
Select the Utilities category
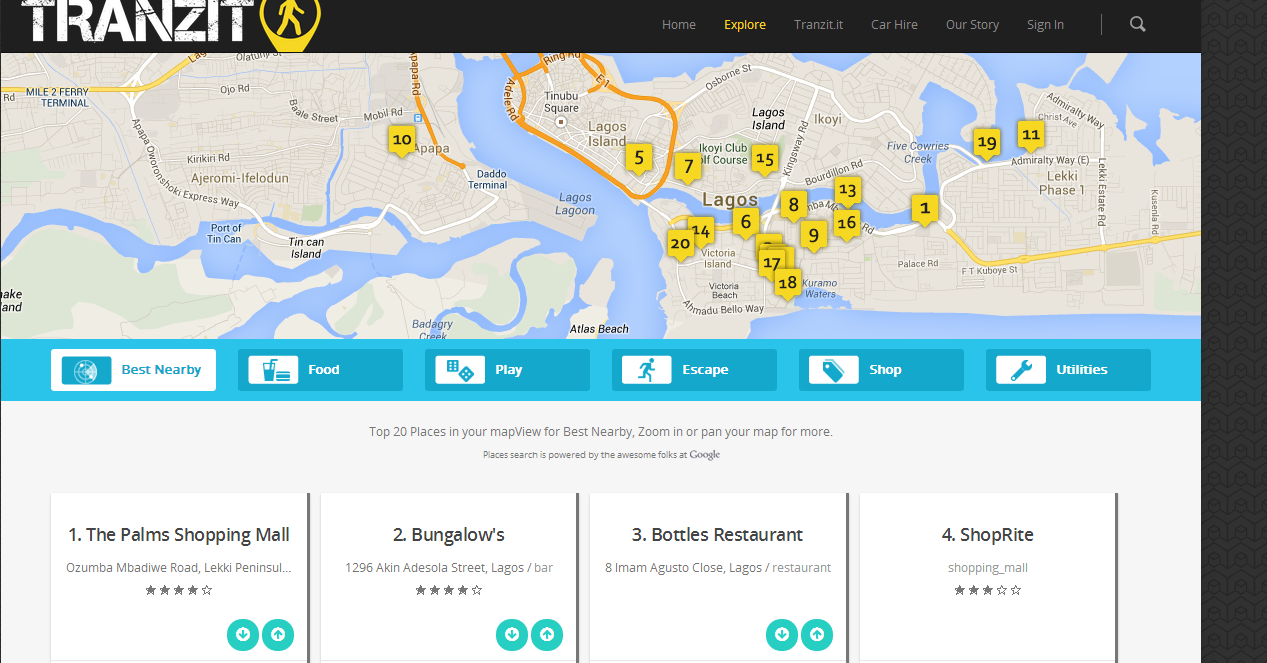pos(1068,370)
